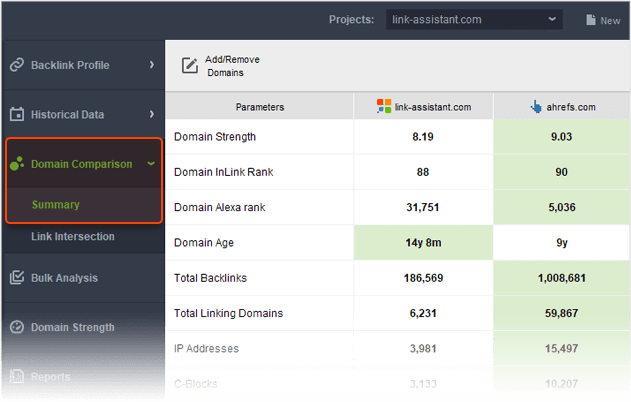
Task: Click the 186,569 total backlinks value
Action: [423, 278]
